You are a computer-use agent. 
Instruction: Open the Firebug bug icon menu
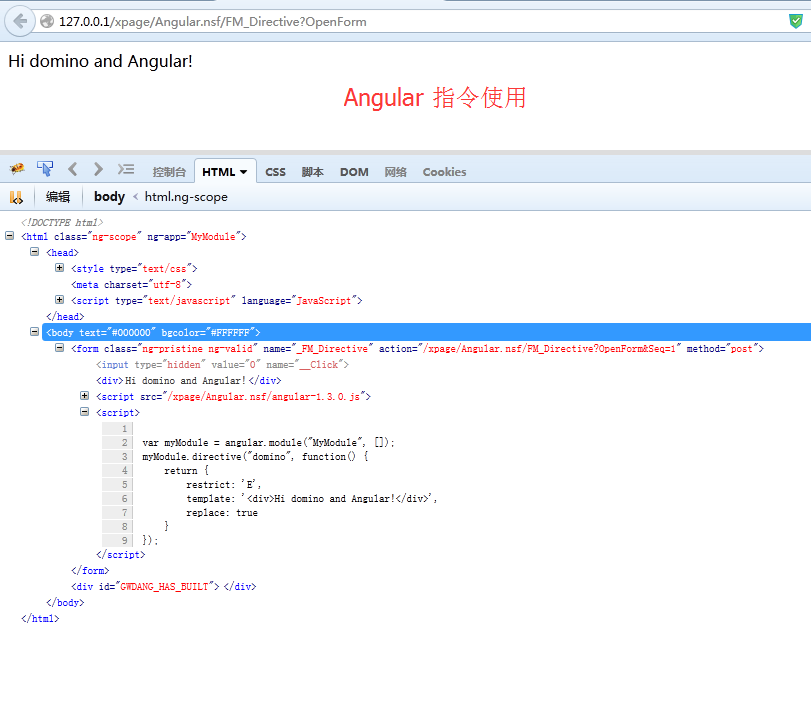coord(17,169)
